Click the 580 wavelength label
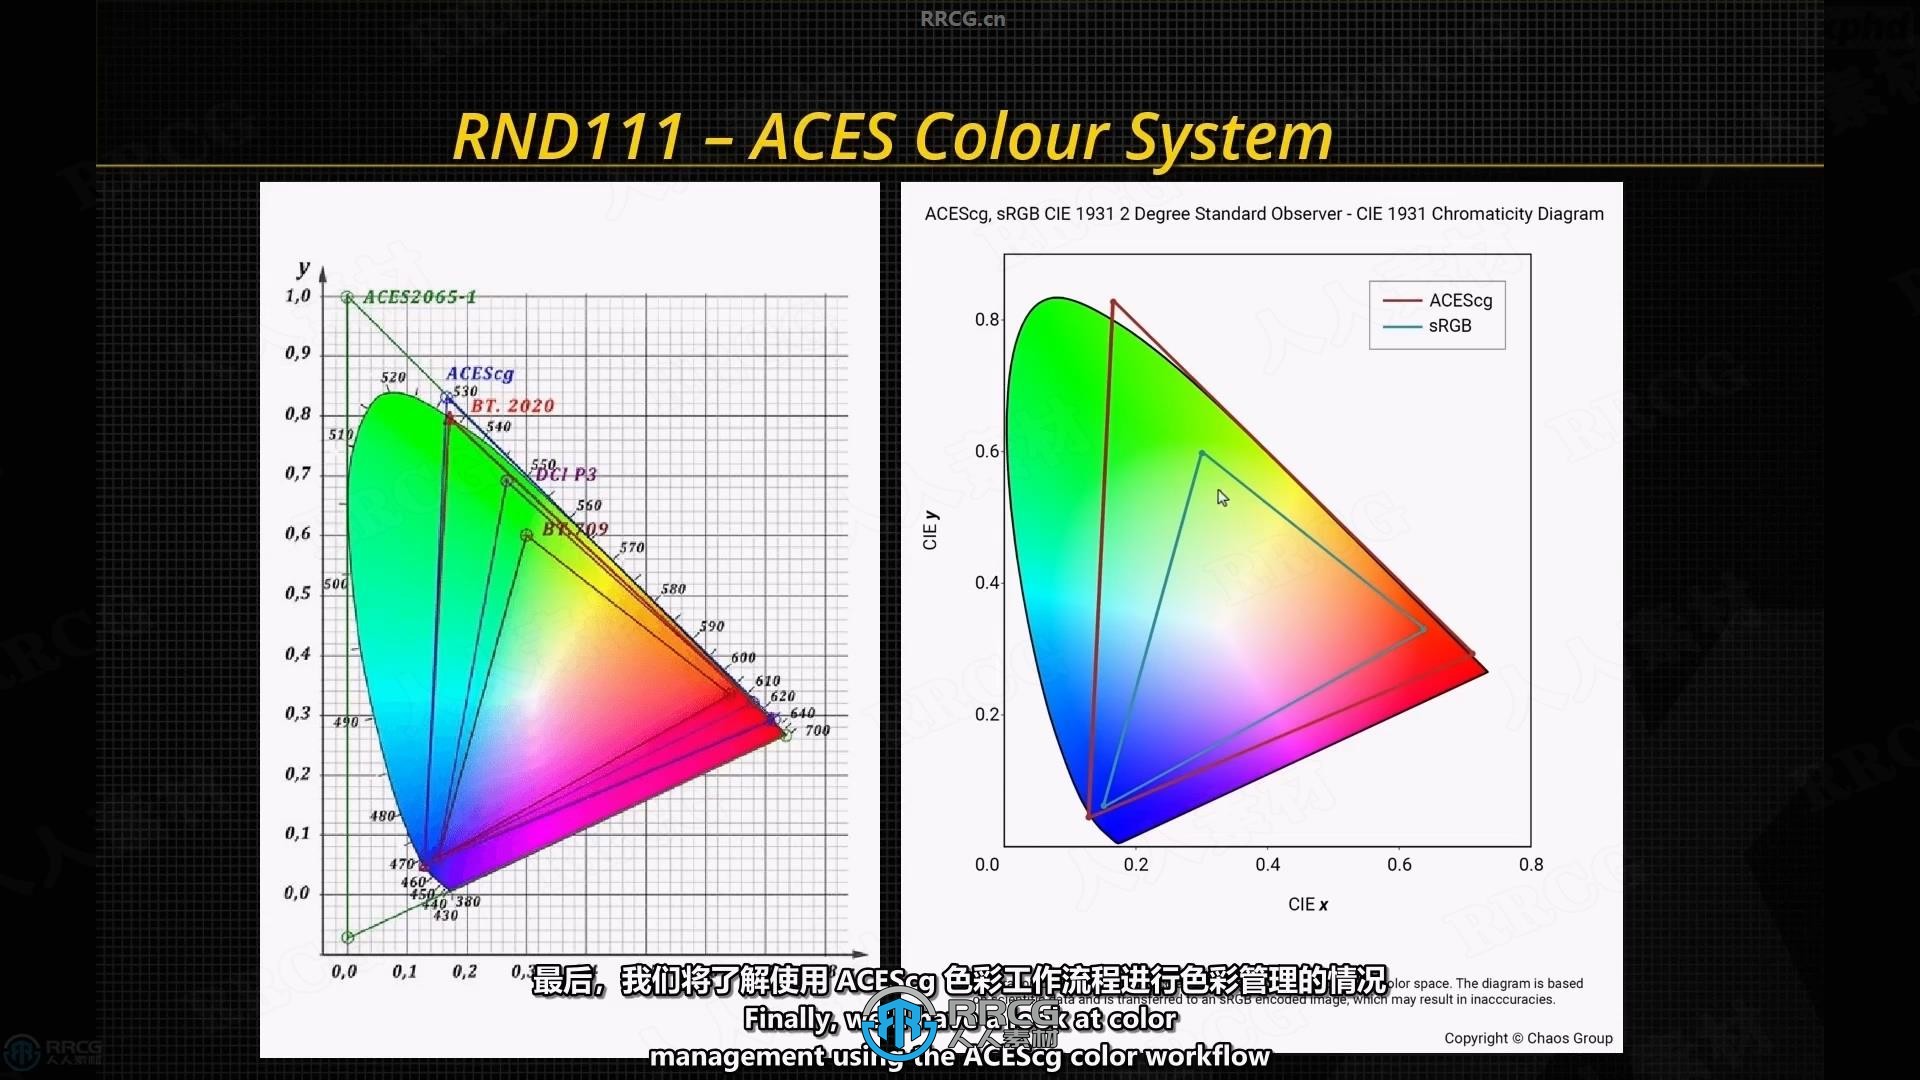 (673, 588)
